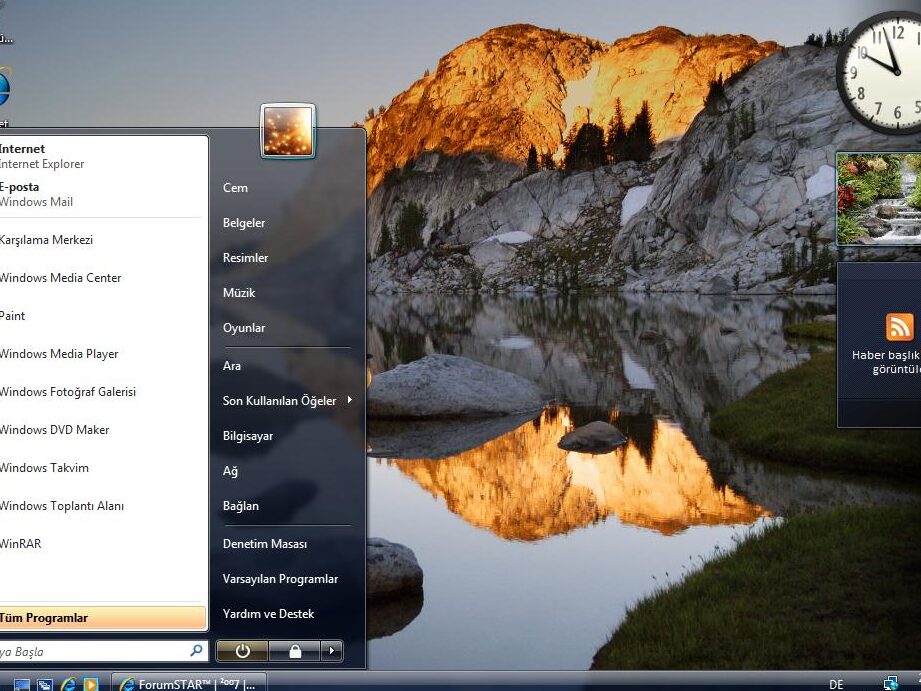921x691 pixels.
Task: Launch Windows Media Player from the Start menu
Action: [x=58, y=354]
